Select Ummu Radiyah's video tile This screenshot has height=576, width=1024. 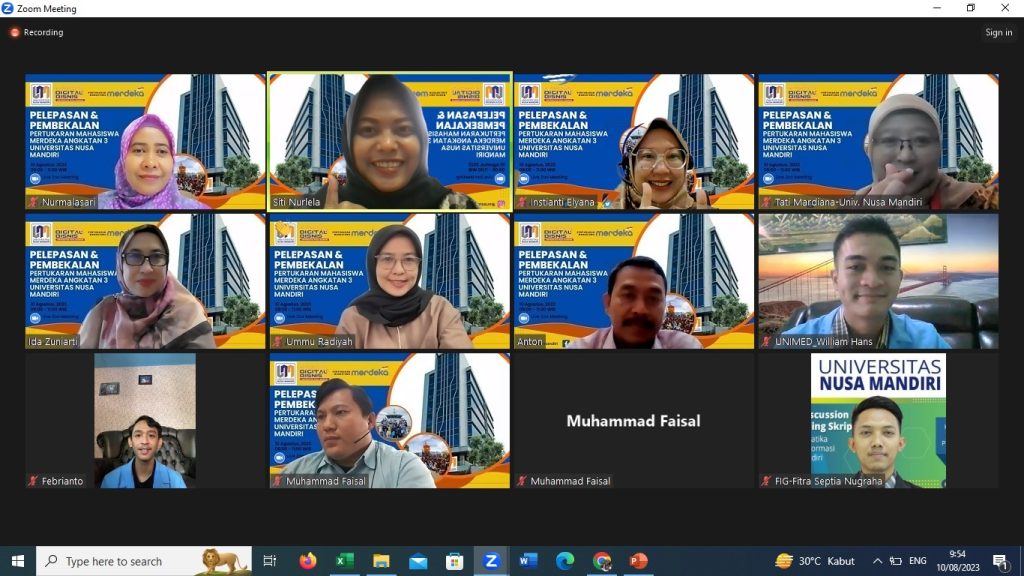click(x=390, y=281)
